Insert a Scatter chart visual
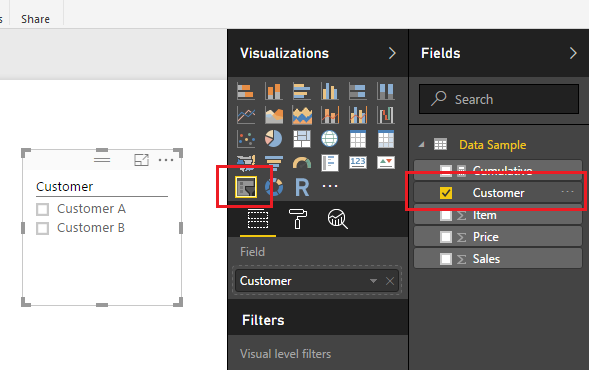This screenshot has height=370, width=589. [246, 139]
